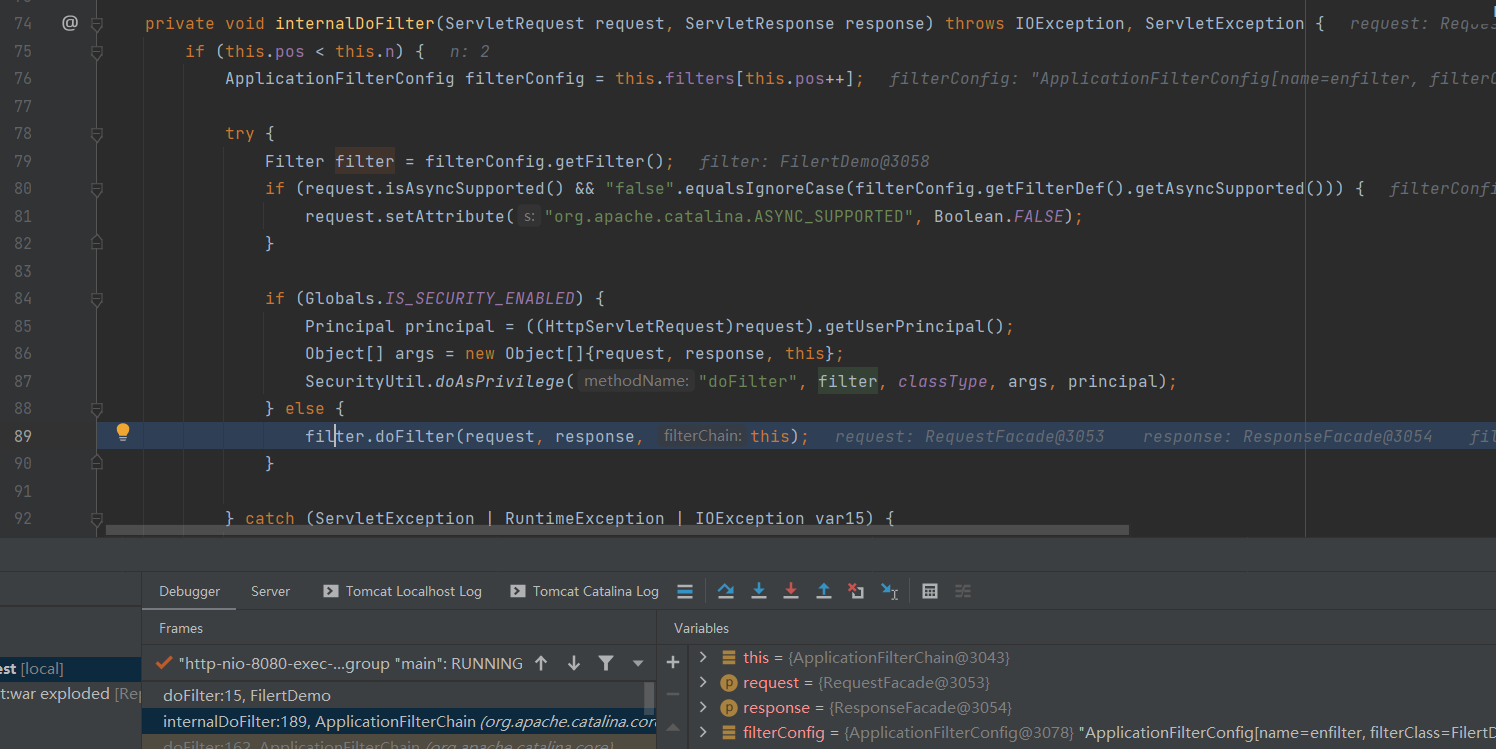Viewport: 1496px width, 749px height.
Task: Click the Step Over debugger icon
Action: [726, 591]
